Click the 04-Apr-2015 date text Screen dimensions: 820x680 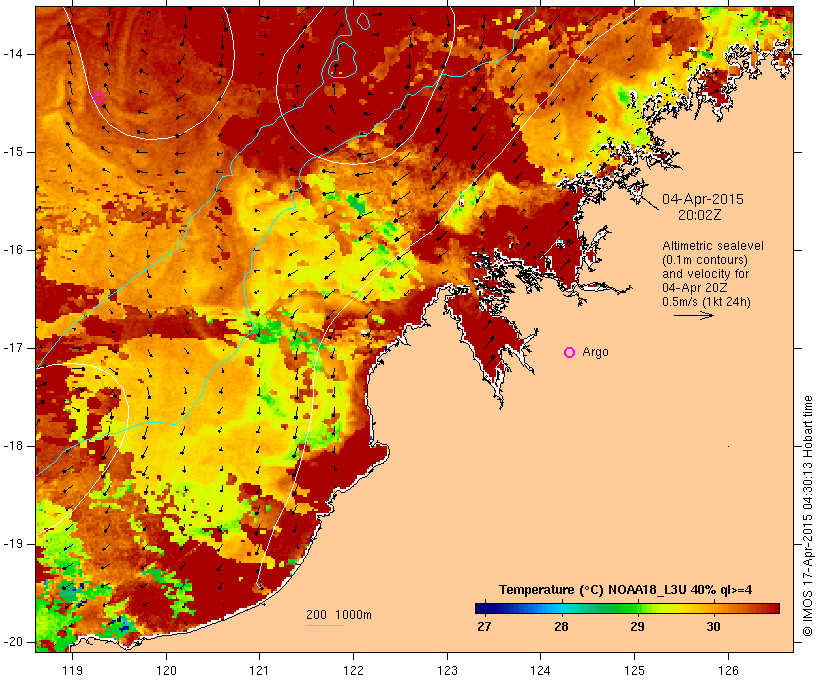click(x=703, y=199)
